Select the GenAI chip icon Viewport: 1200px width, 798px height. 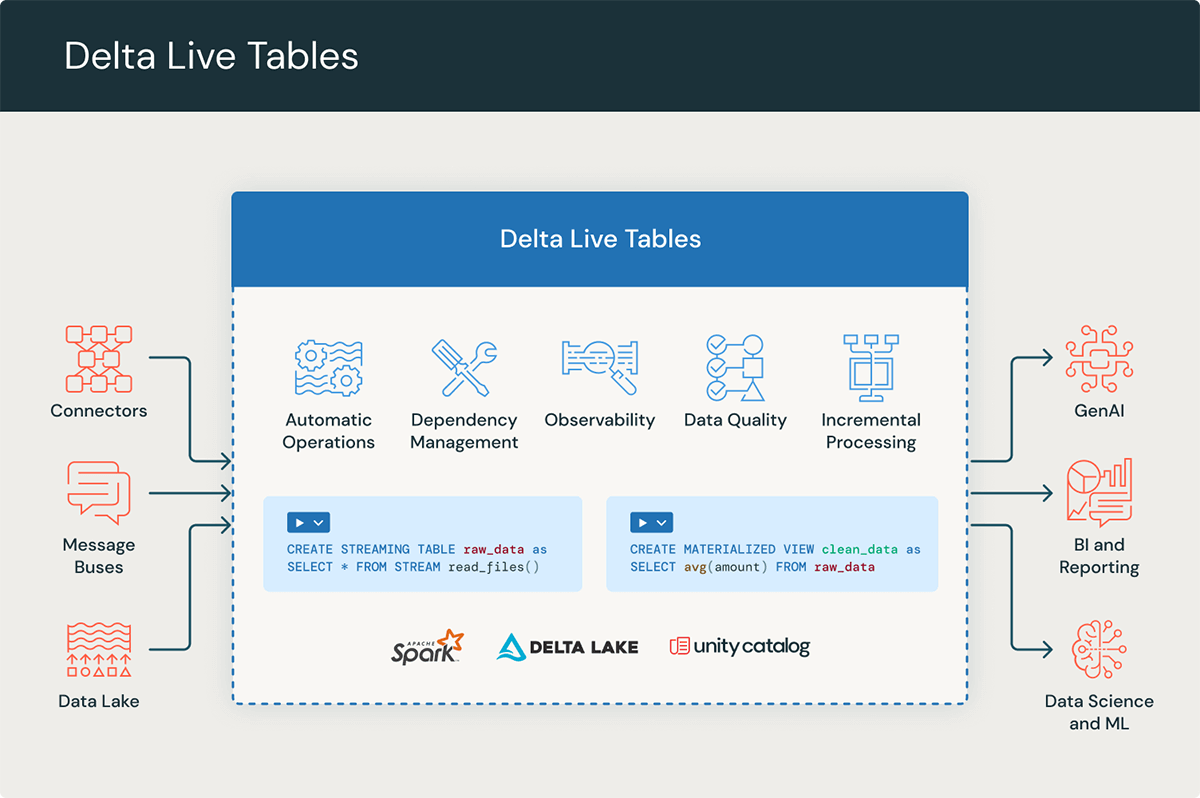click(1099, 357)
